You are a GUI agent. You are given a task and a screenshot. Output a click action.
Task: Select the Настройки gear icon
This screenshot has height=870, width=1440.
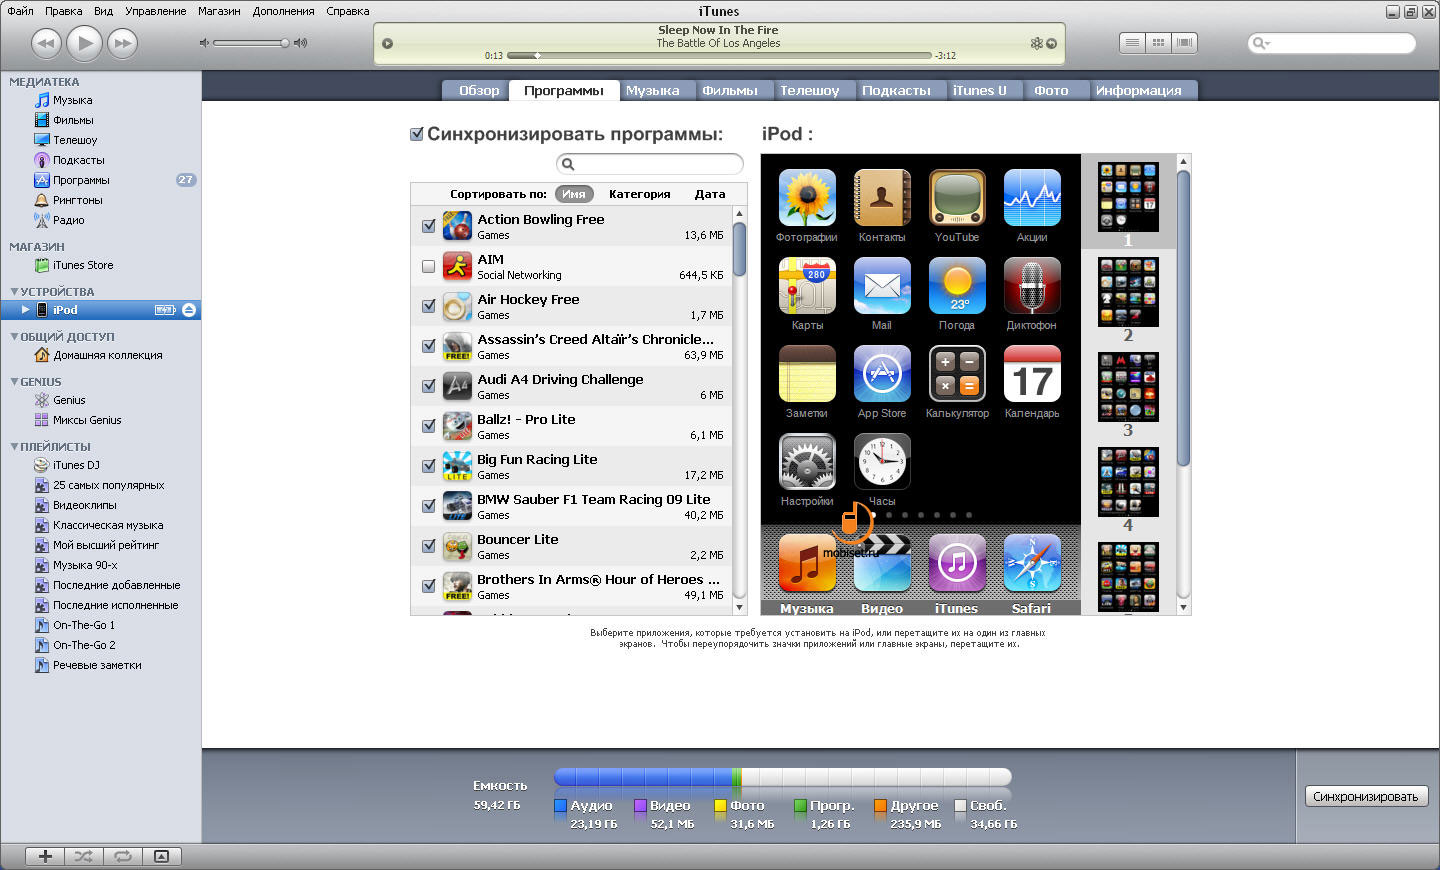(807, 462)
